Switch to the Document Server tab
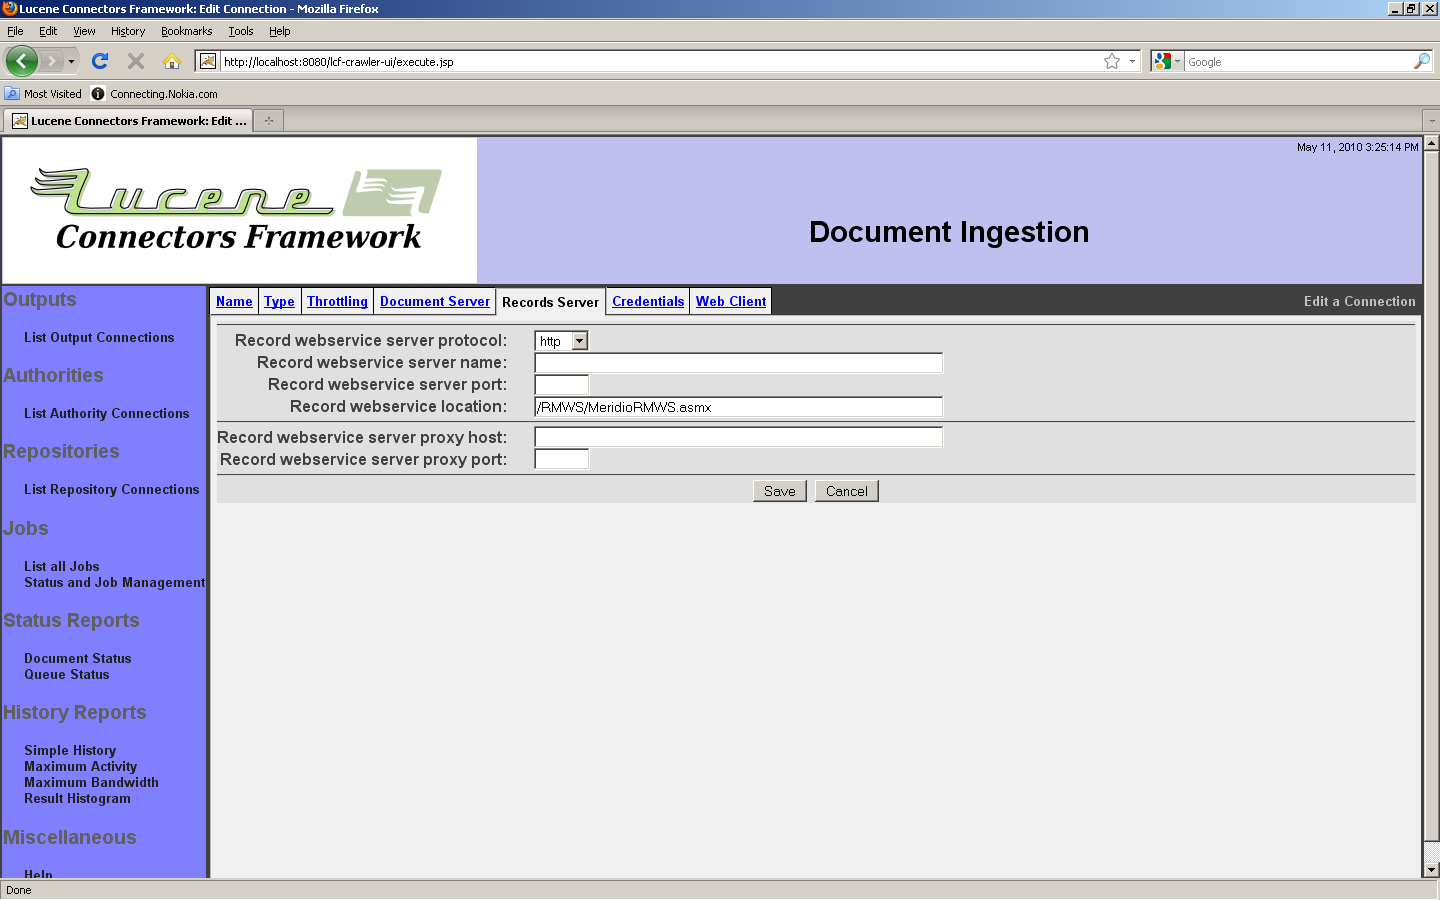The width and height of the screenshot is (1440, 900). tap(435, 301)
